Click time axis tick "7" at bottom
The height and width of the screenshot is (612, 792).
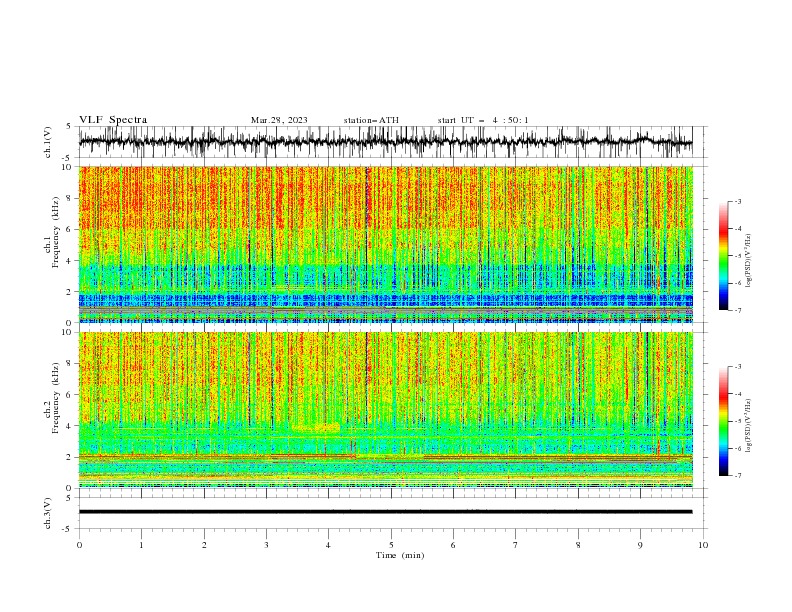(x=516, y=545)
